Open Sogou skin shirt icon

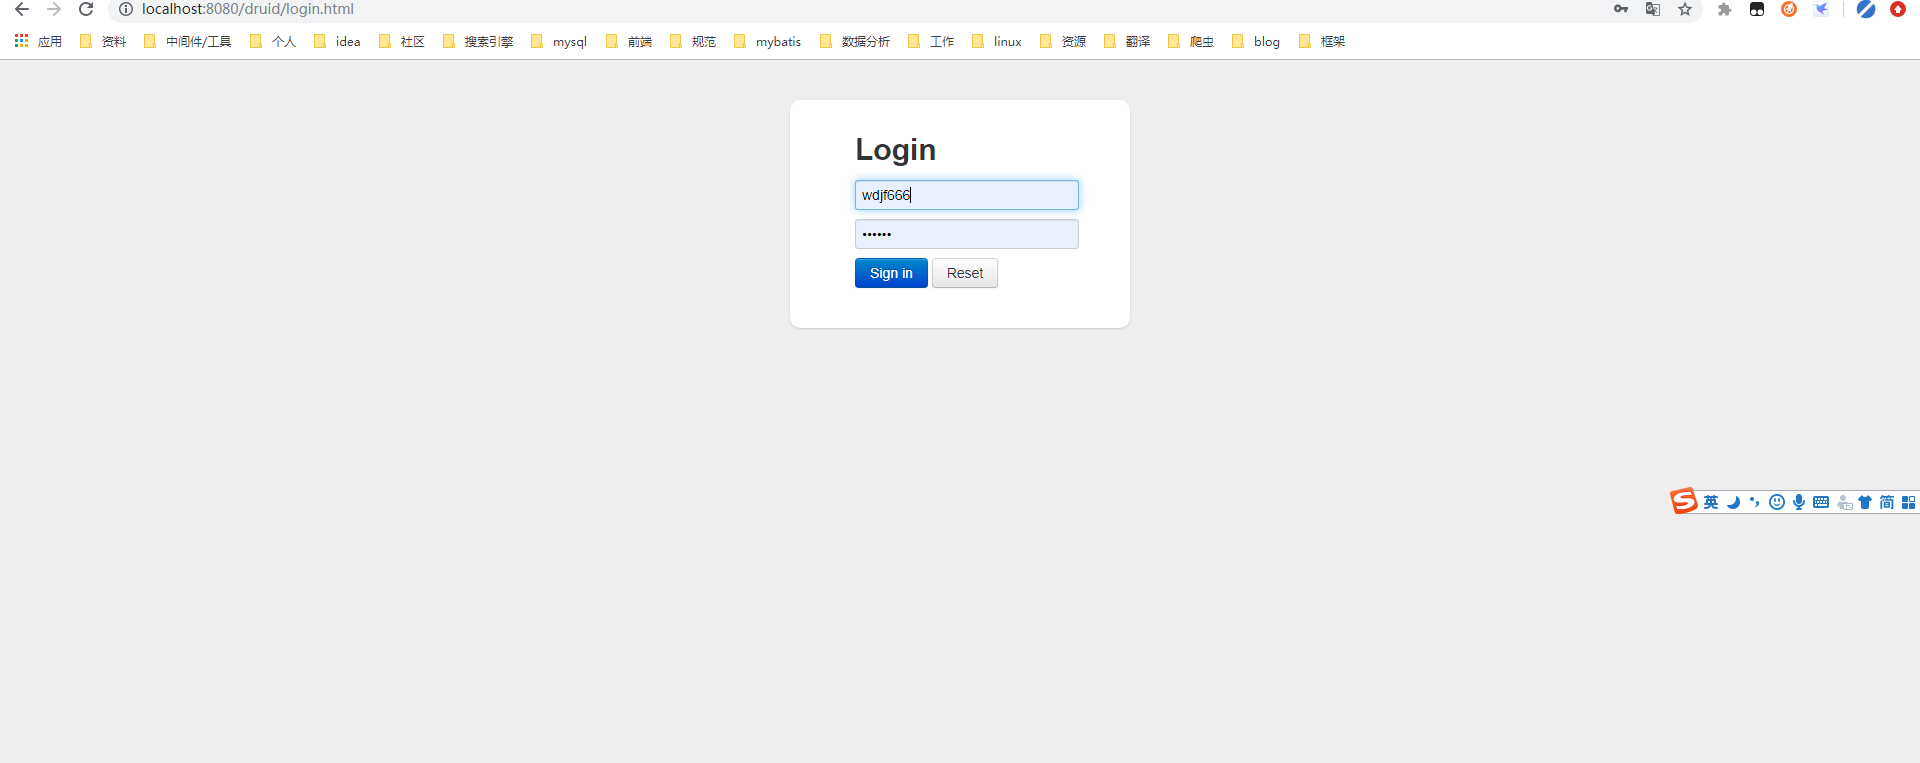[1865, 502]
